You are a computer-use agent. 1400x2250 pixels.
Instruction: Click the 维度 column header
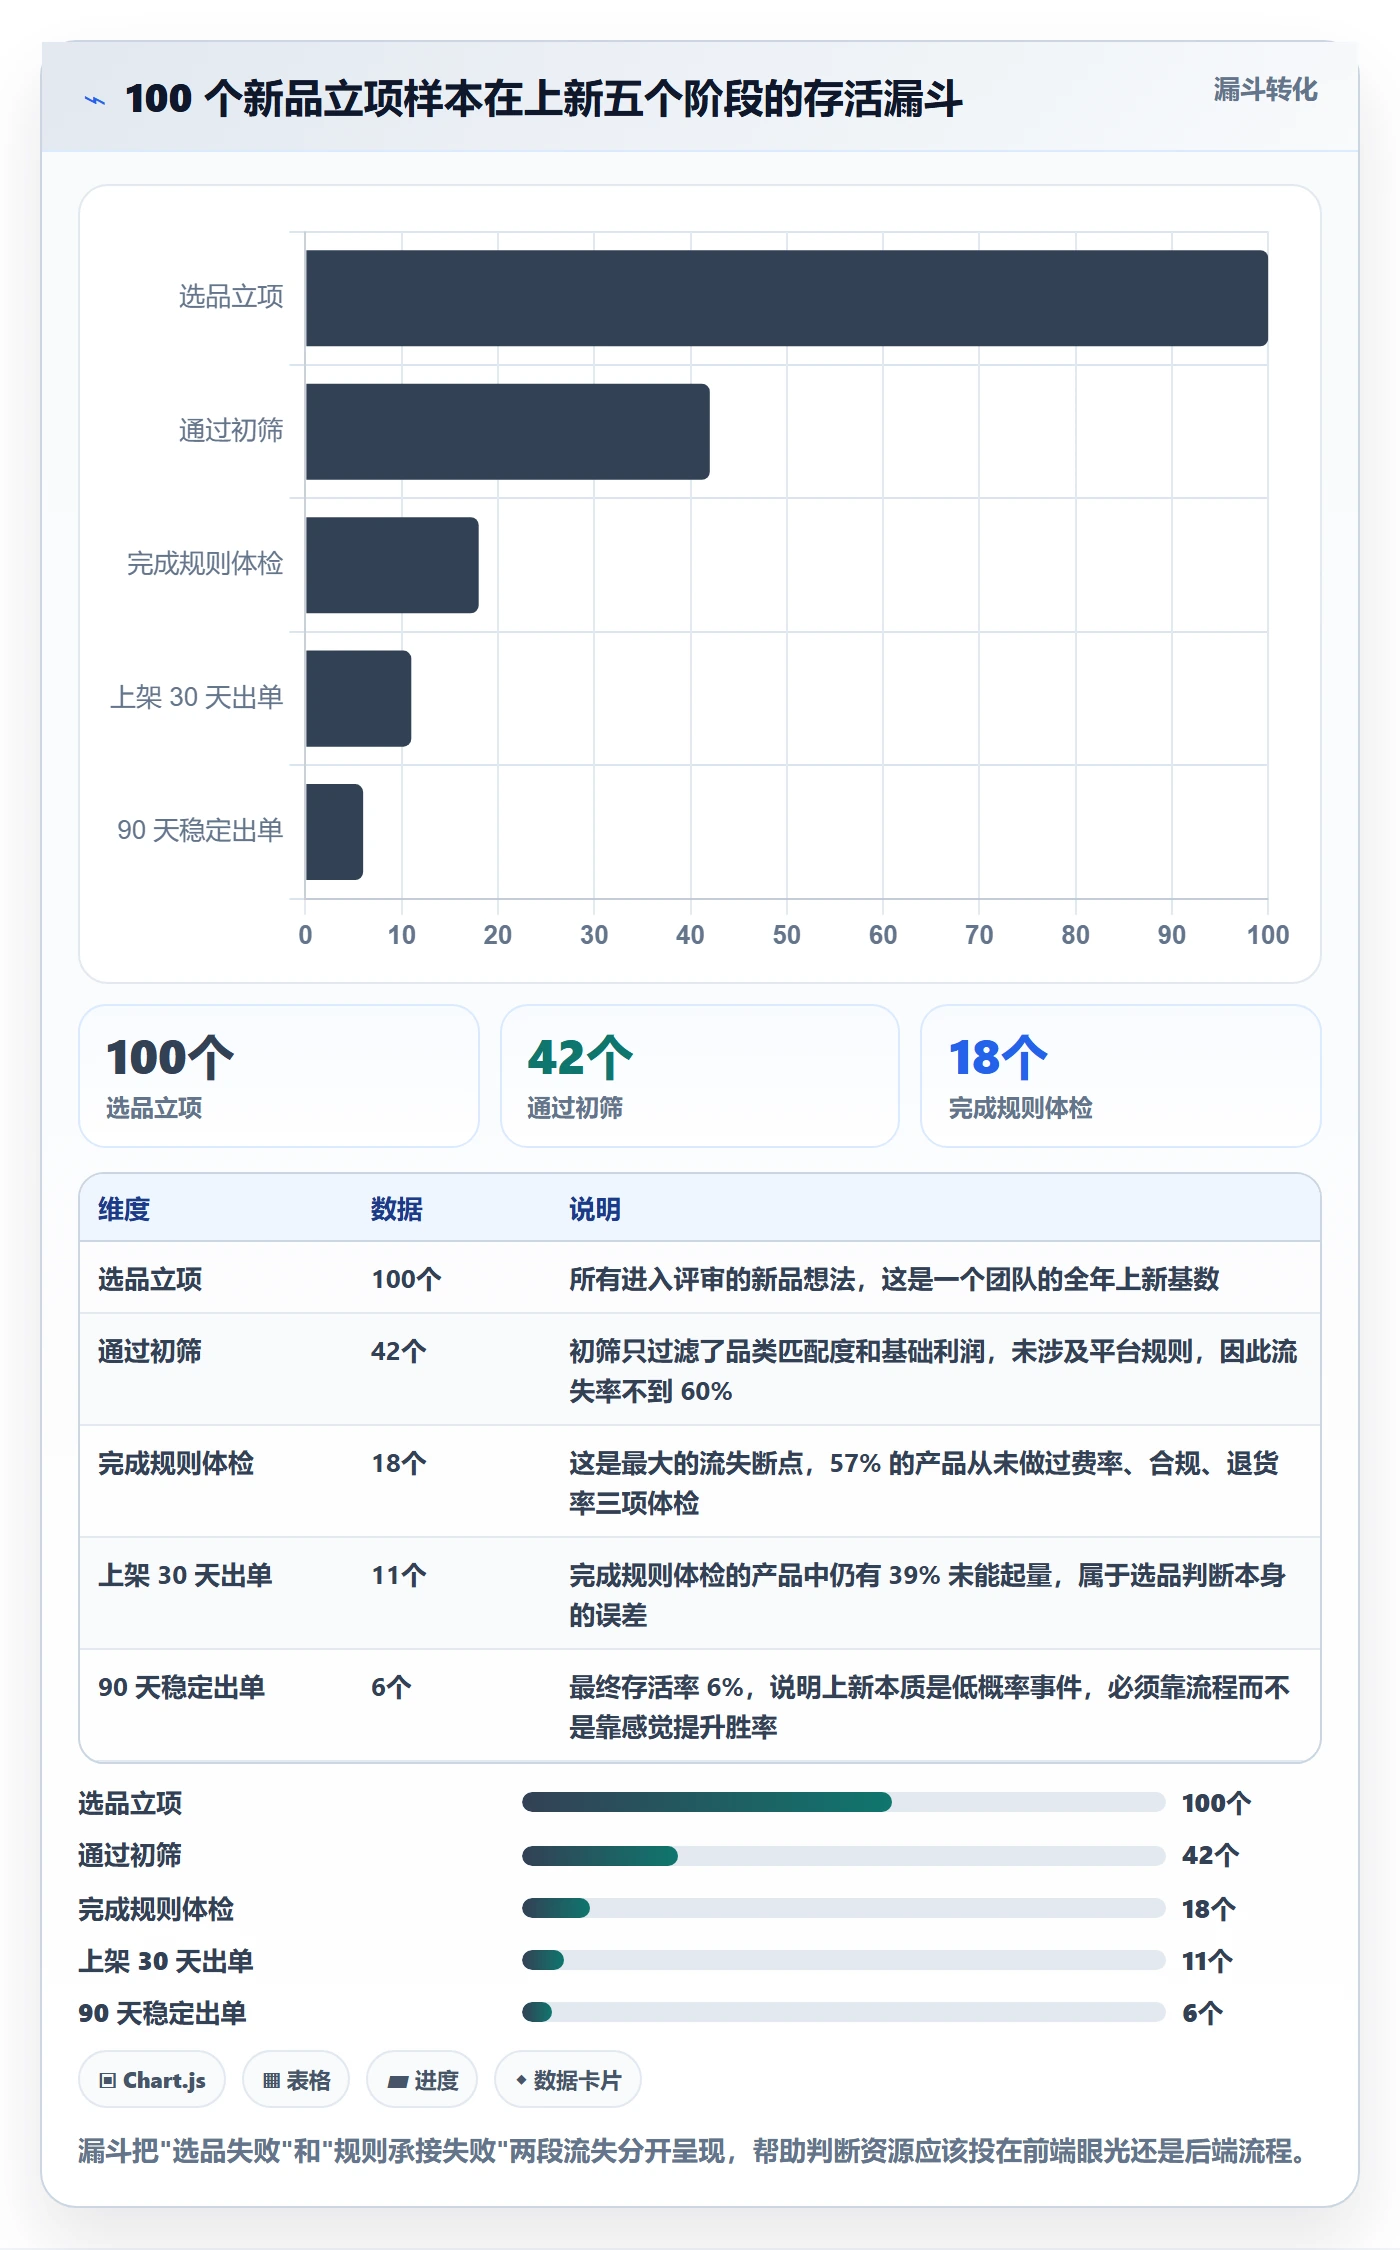click(x=124, y=1209)
